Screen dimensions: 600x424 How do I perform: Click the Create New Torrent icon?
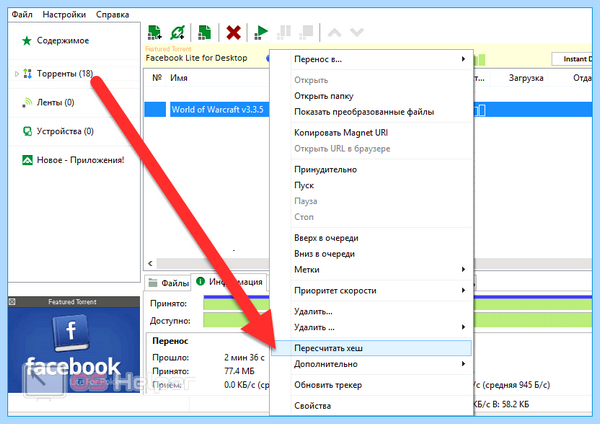(204, 32)
